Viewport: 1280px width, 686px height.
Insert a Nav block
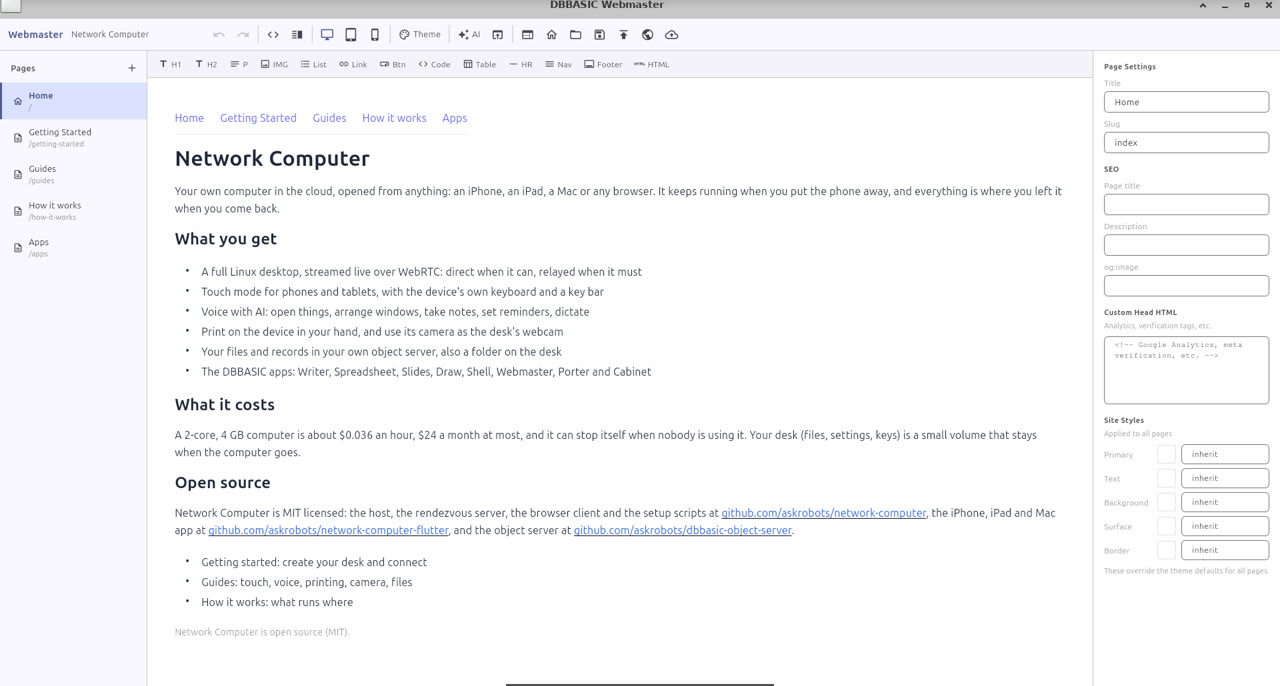[559, 64]
